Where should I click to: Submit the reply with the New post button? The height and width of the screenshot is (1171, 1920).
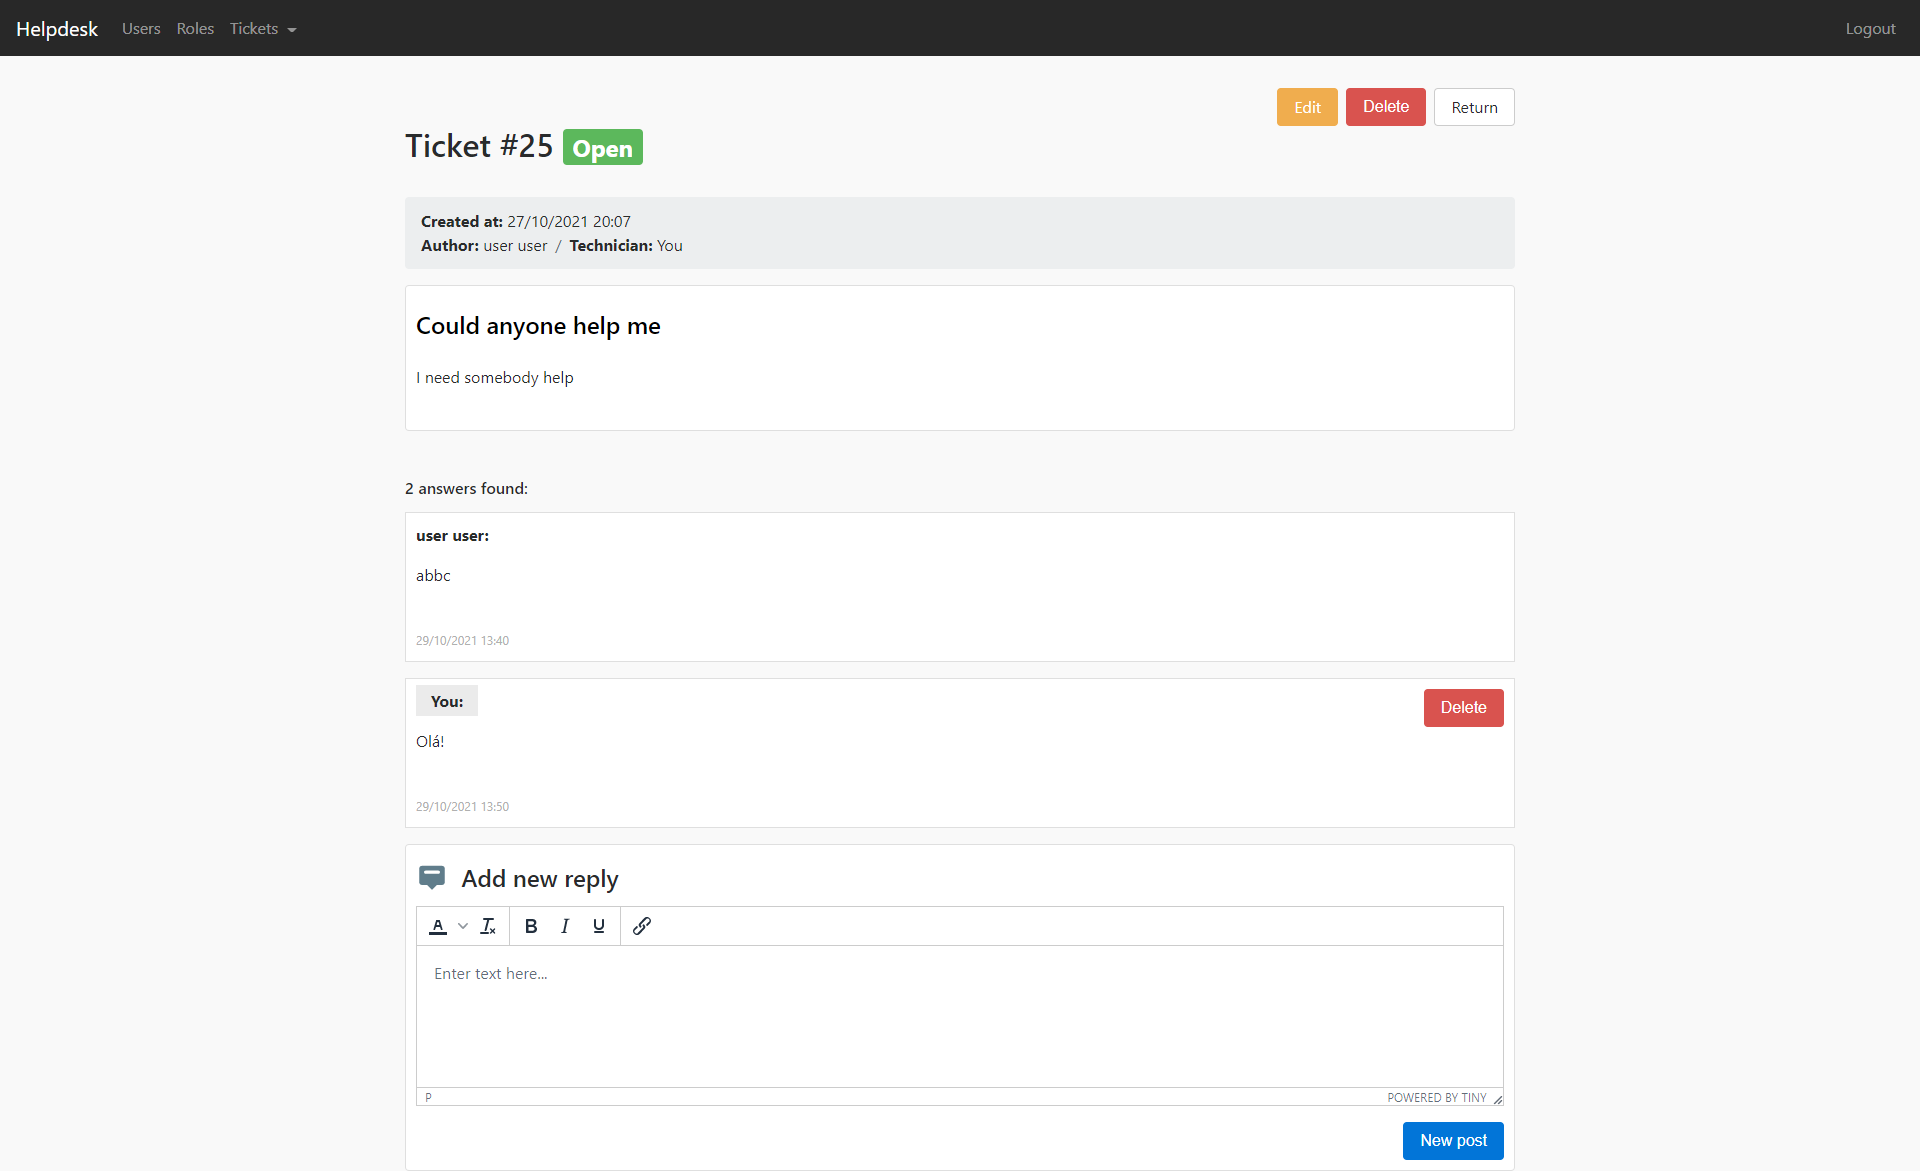pyautogui.click(x=1453, y=1141)
